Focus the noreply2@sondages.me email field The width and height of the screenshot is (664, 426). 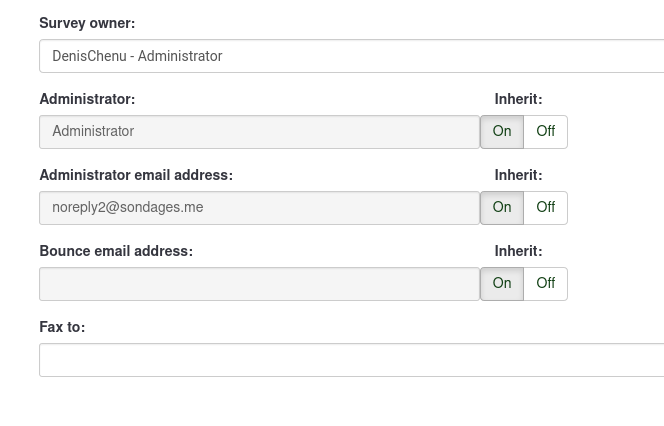coord(259,208)
